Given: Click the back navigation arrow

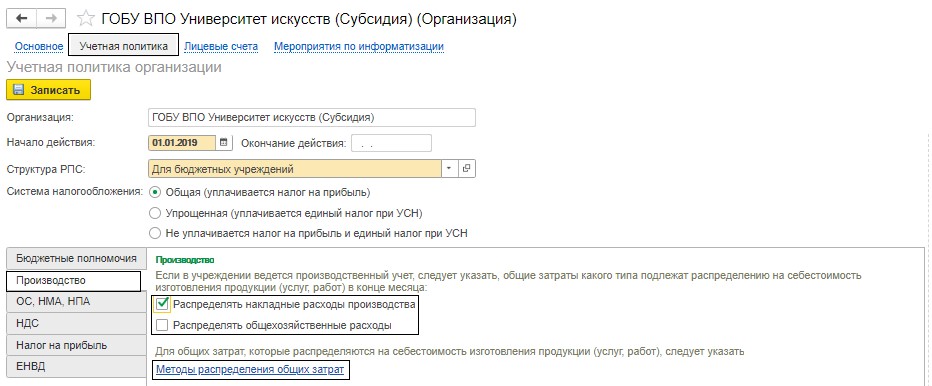Looking at the screenshot, I should (x=21, y=19).
